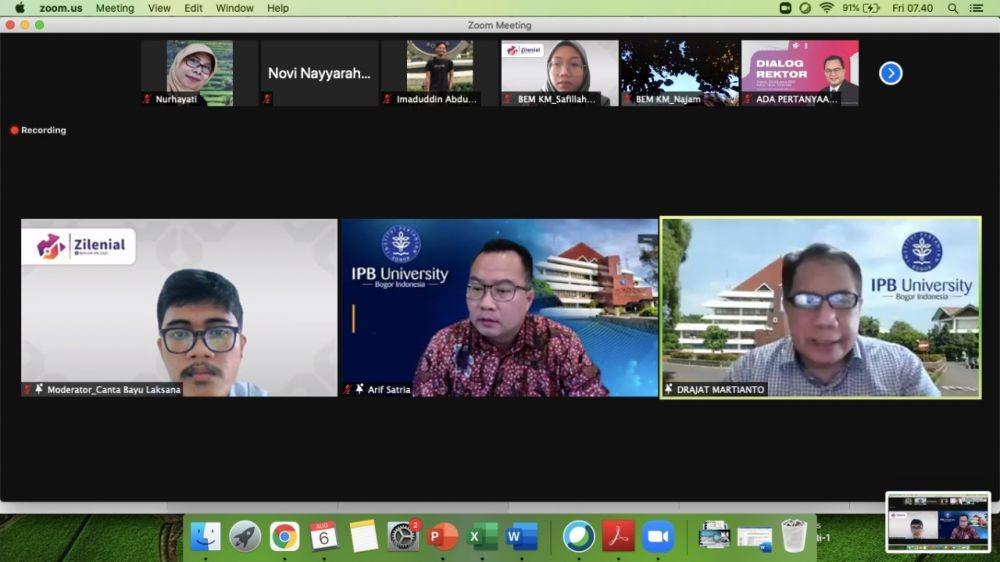Click BEM KM_Najam's muted microphone icon
The width and height of the screenshot is (1000, 562).
coord(628,99)
